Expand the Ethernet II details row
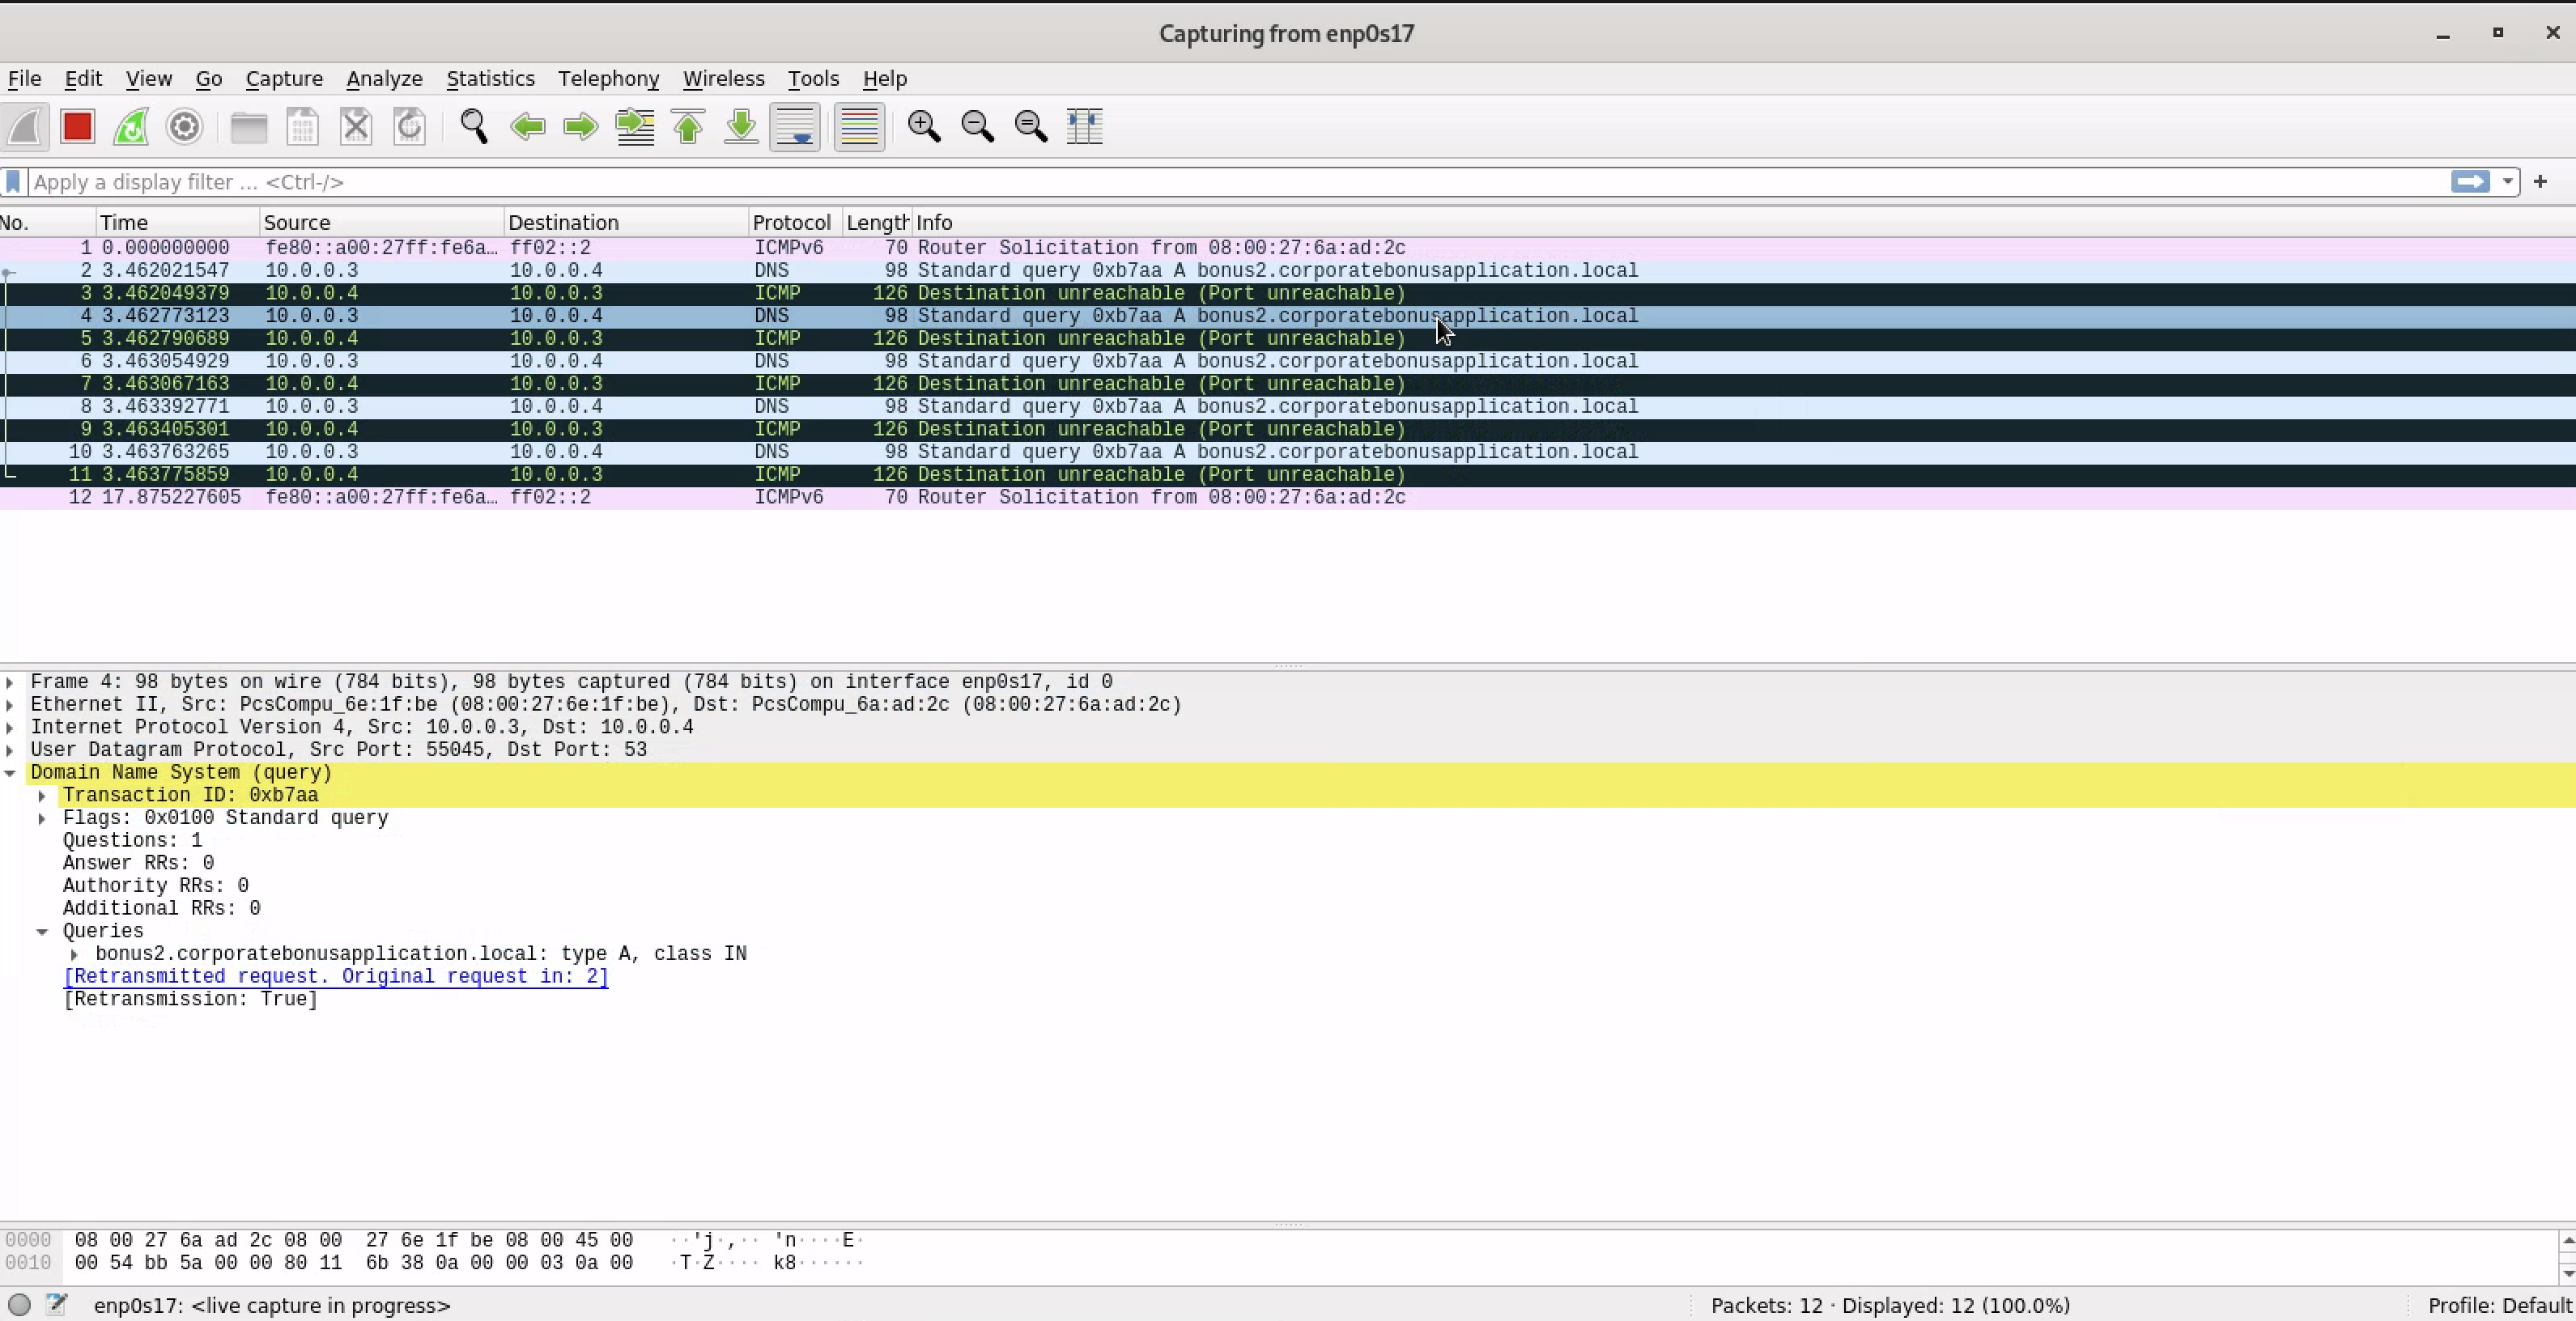Image resolution: width=2576 pixels, height=1321 pixels. 10,705
